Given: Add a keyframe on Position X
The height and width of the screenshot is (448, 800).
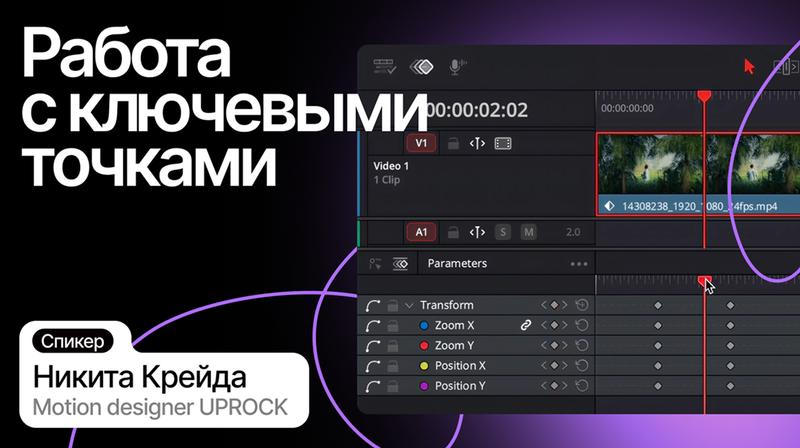Looking at the screenshot, I should tap(554, 365).
